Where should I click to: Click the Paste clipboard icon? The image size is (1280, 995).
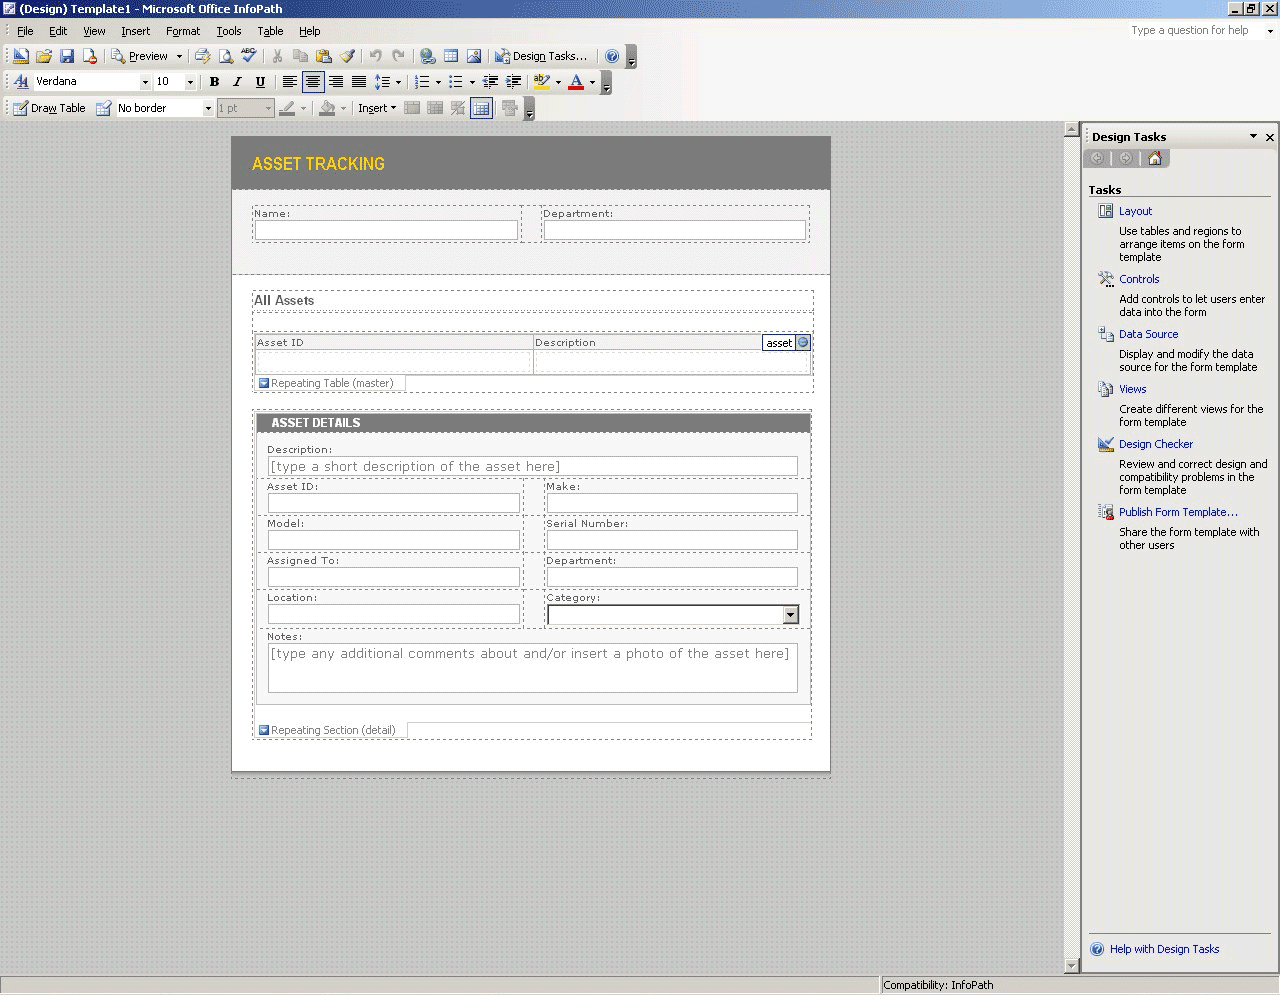tap(324, 56)
